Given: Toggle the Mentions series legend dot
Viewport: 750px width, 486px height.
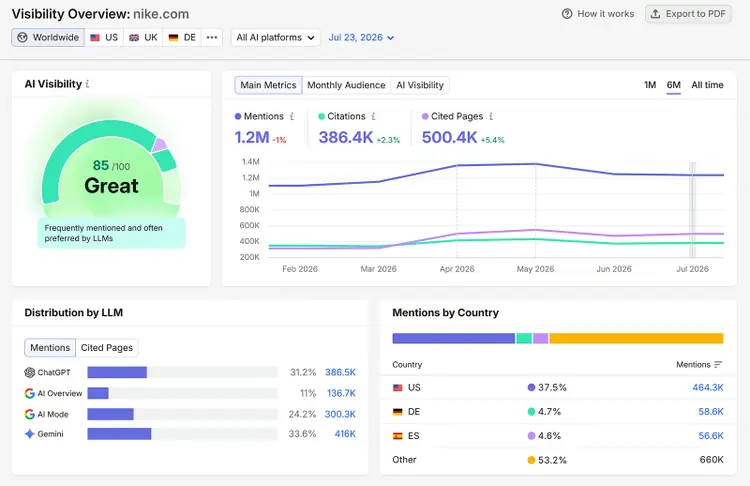Looking at the screenshot, I should coord(238,116).
